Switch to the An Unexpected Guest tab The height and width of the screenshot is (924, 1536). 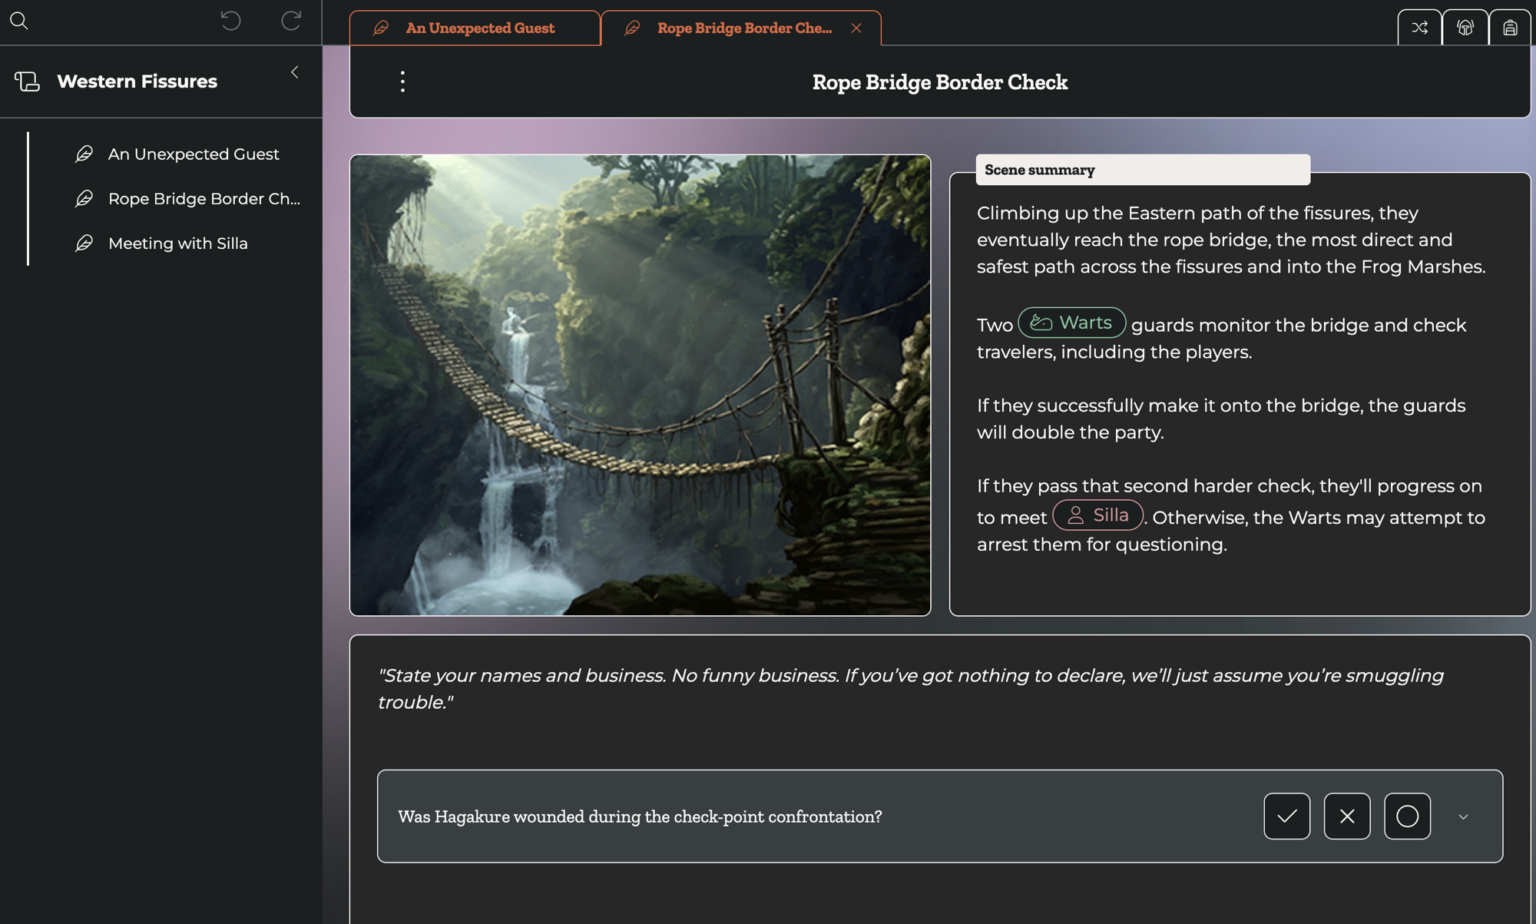pos(479,28)
